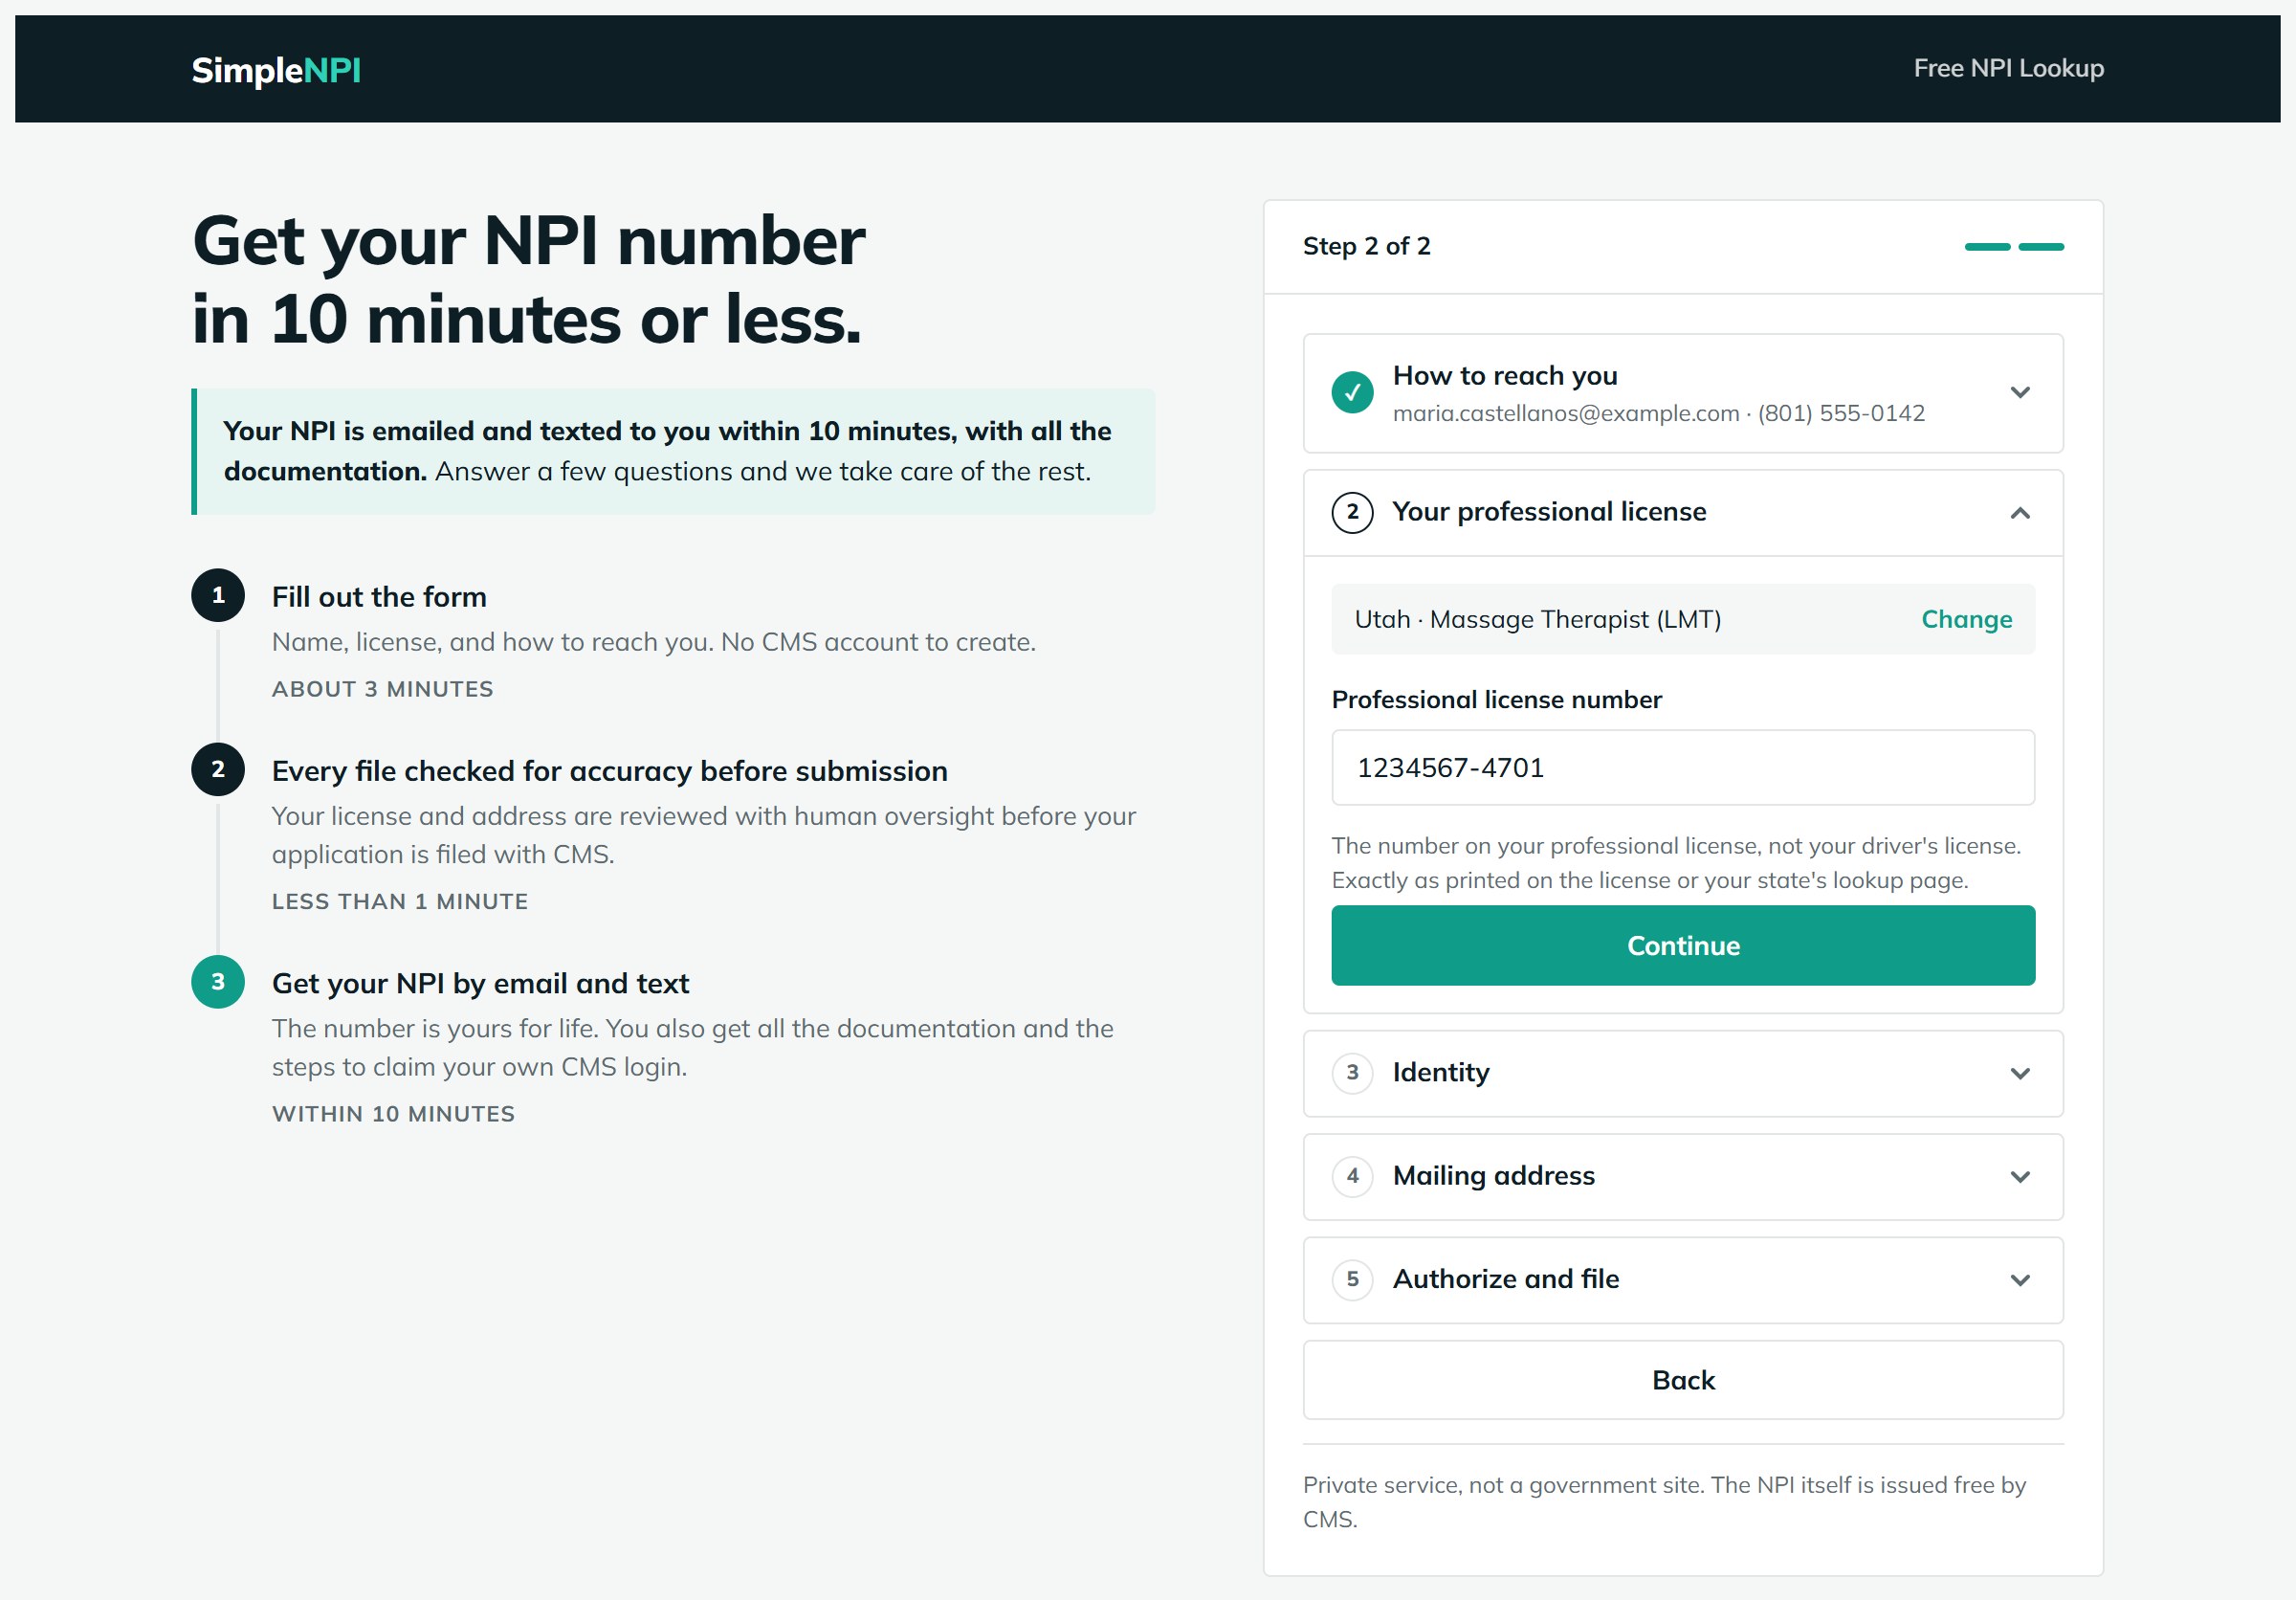Open the Authorize and file header
2296x1600 pixels.
pos(1683,1279)
